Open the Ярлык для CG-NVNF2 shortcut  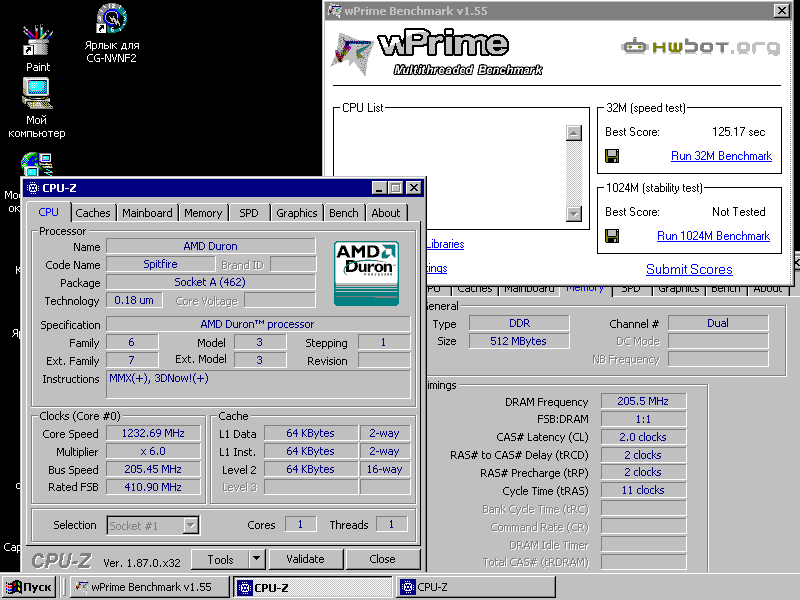tap(112, 34)
